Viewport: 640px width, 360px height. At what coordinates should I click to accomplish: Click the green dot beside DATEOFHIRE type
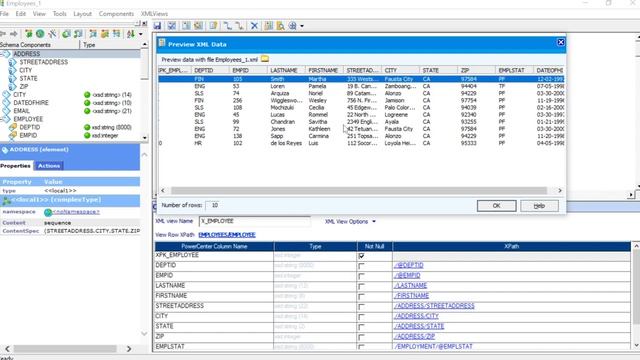point(87,103)
